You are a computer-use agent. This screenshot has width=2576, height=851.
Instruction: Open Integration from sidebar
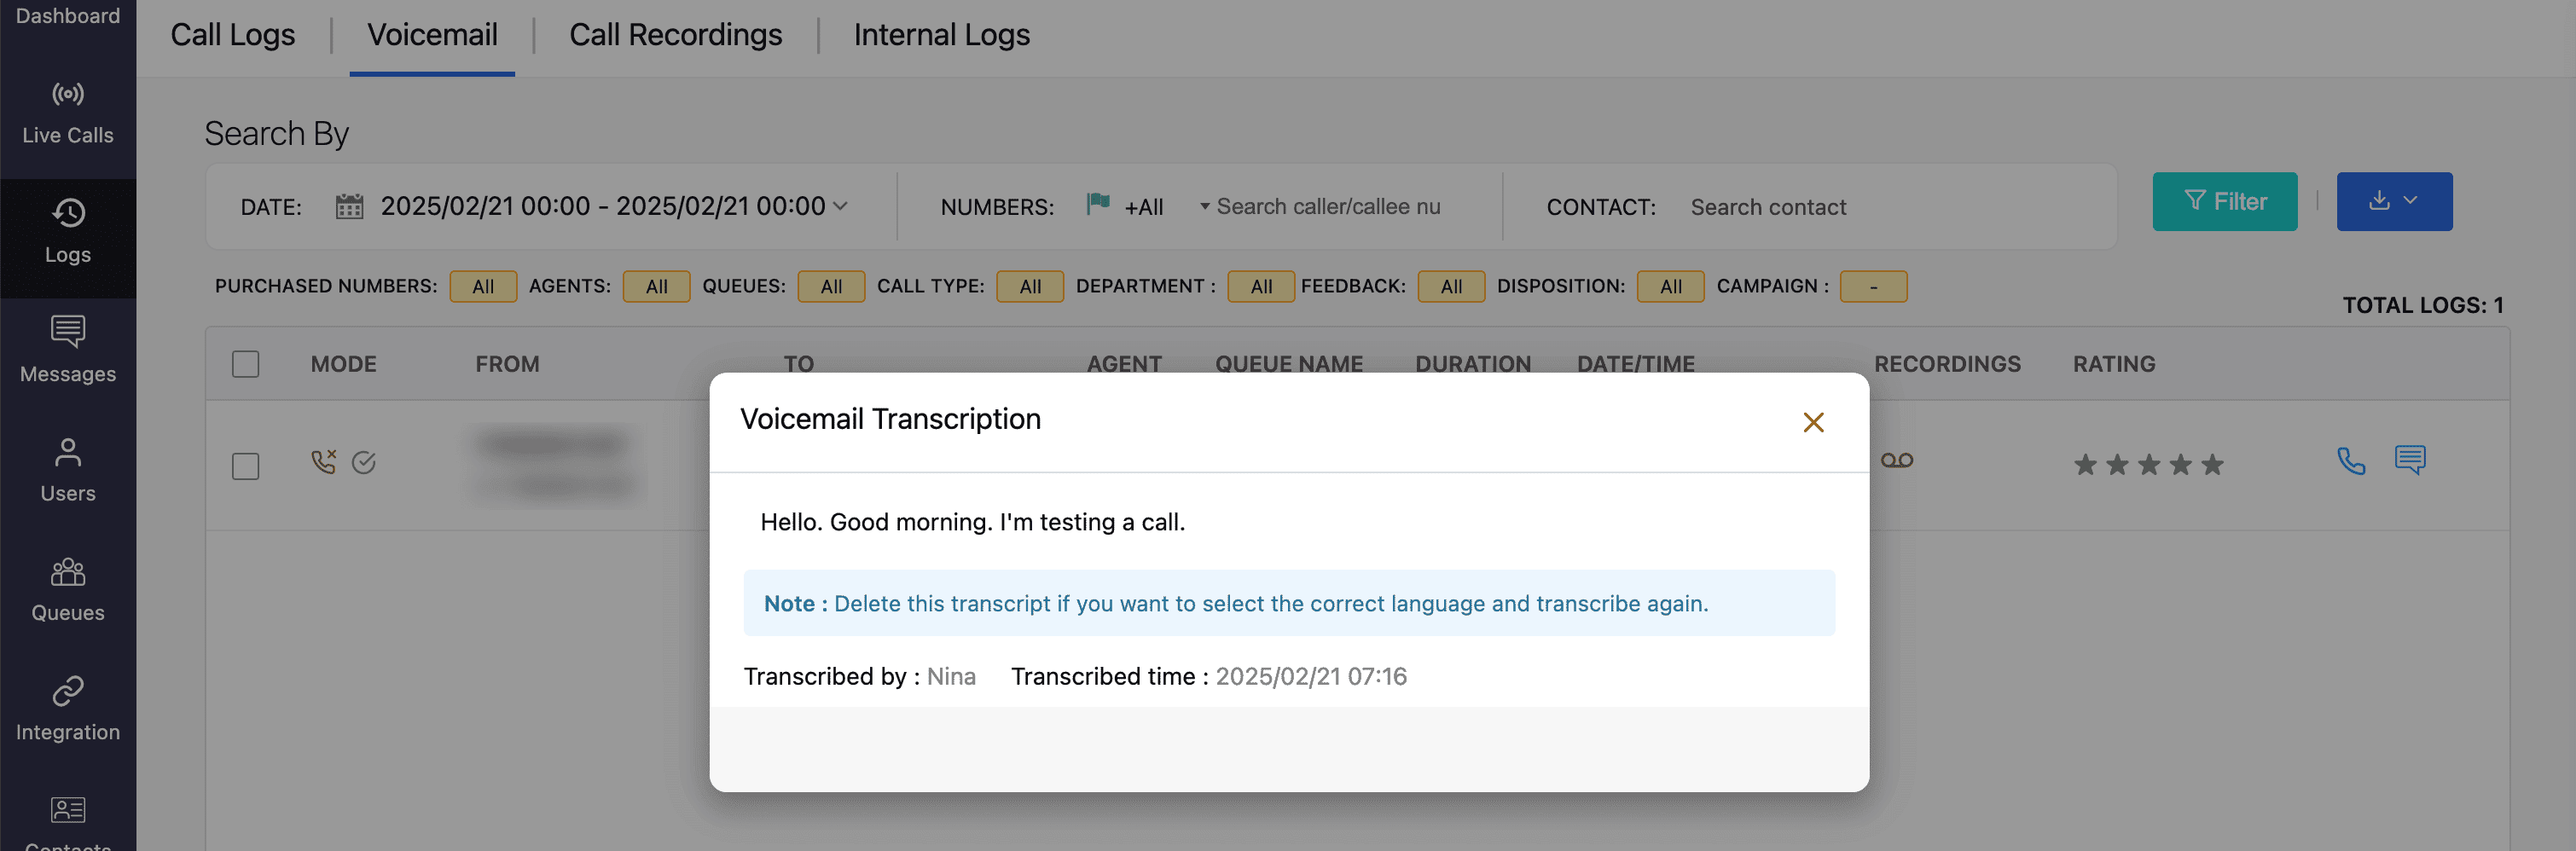coord(68,708)
